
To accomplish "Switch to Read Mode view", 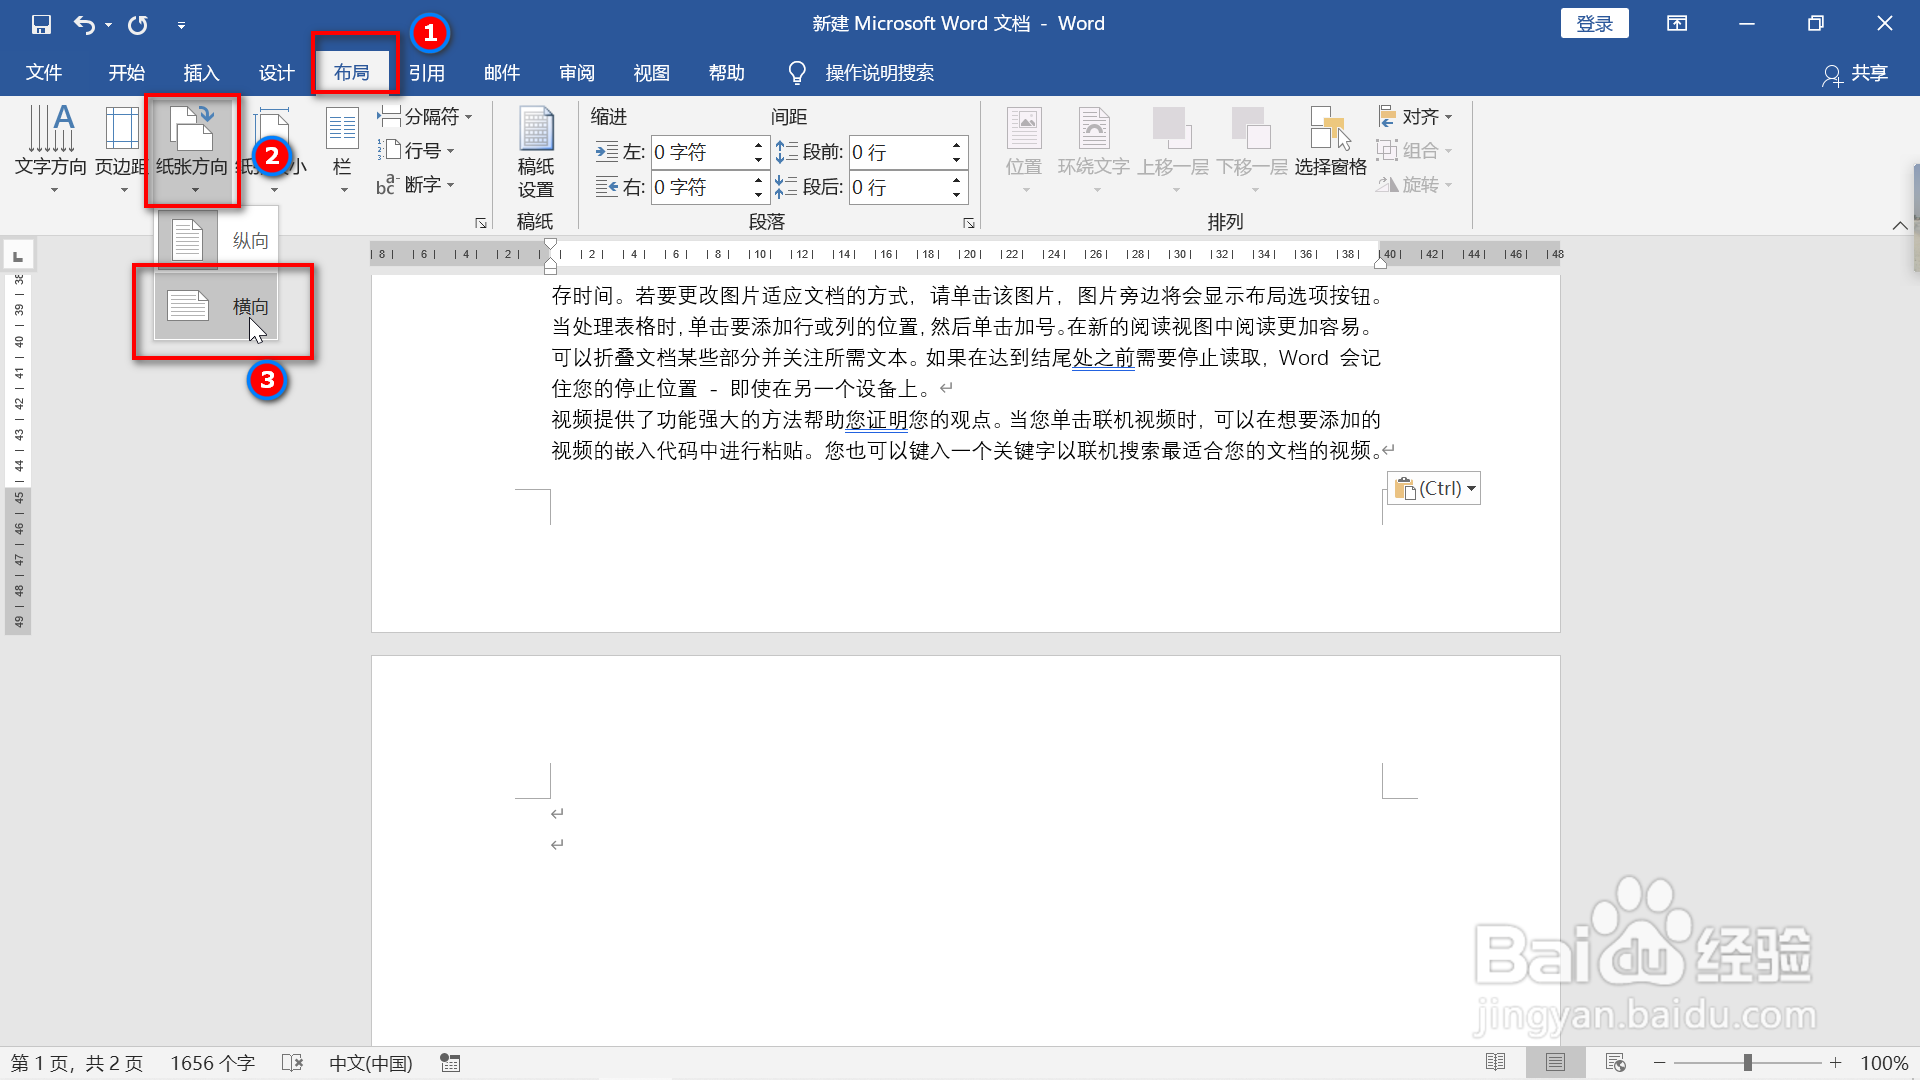I will pos(1495,1062).
